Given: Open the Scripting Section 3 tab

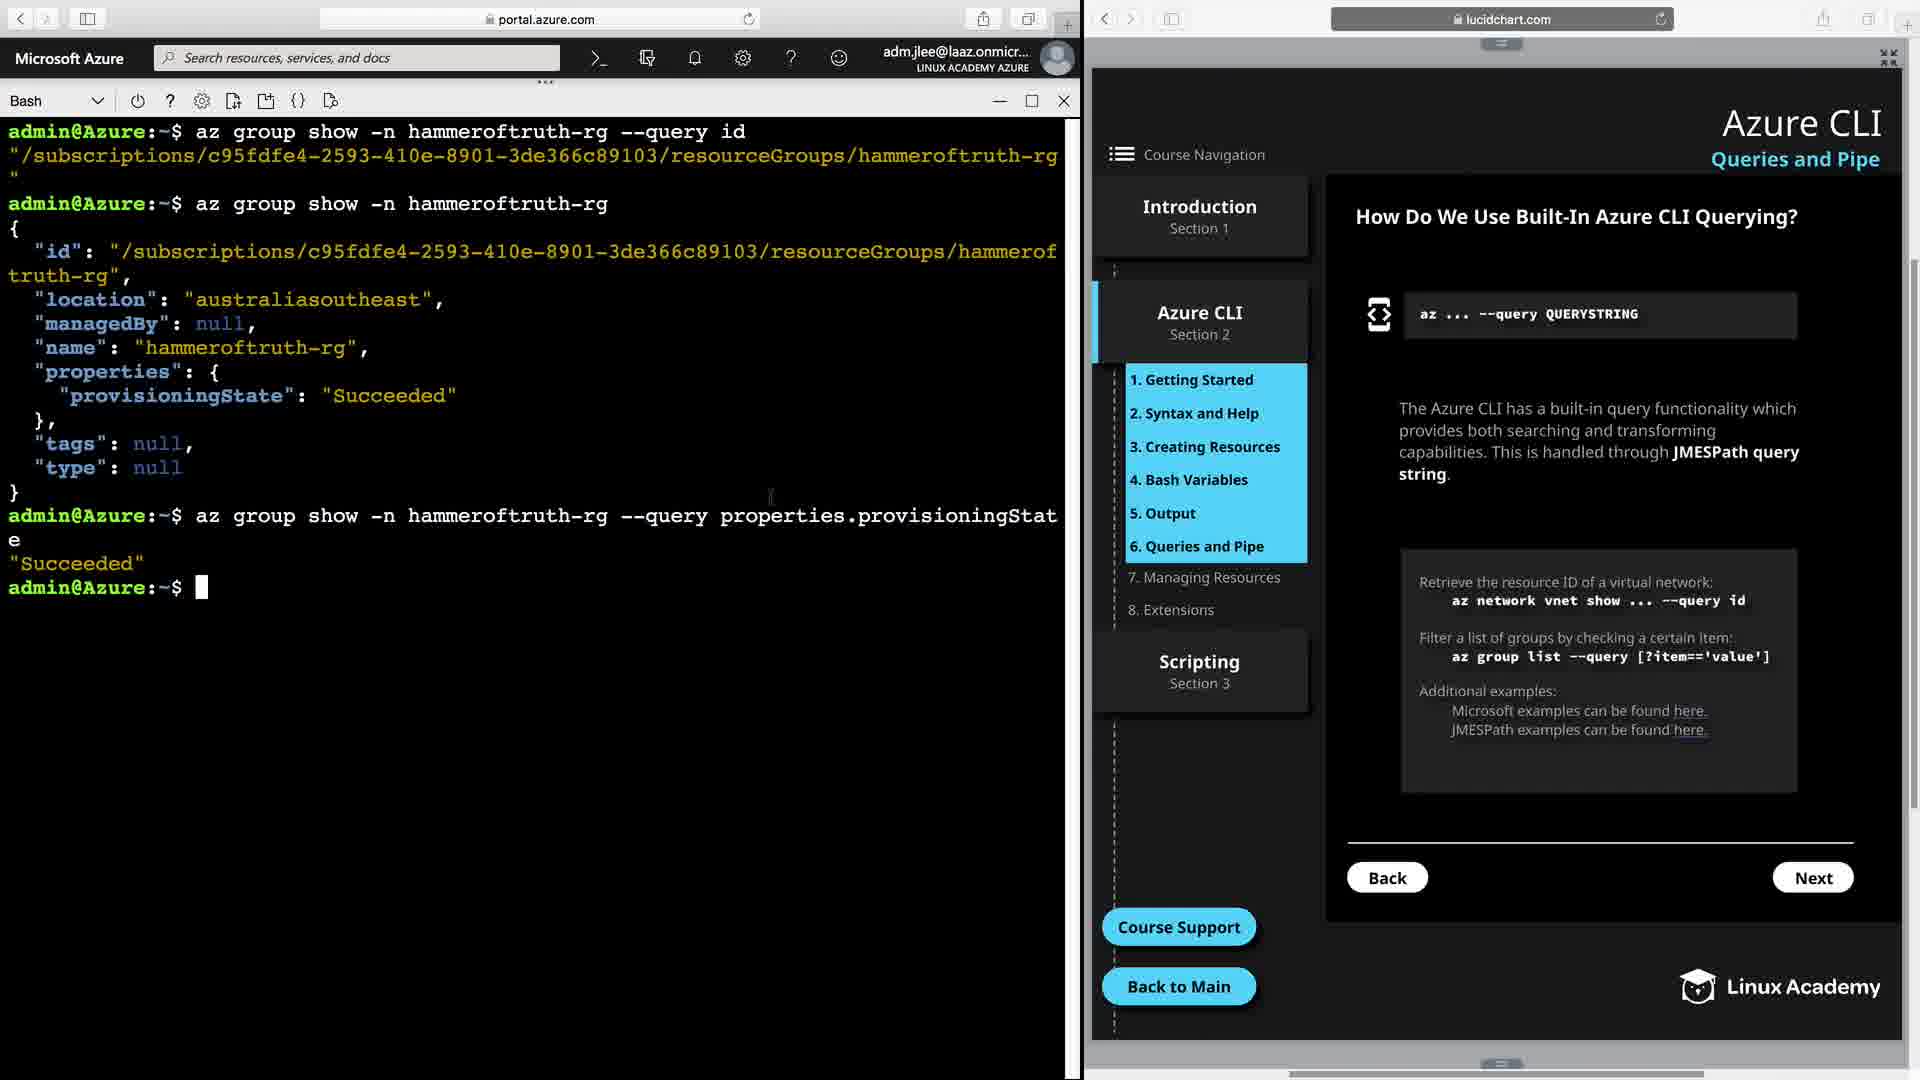Looking at the screenshot, I should coord(1199,671).
